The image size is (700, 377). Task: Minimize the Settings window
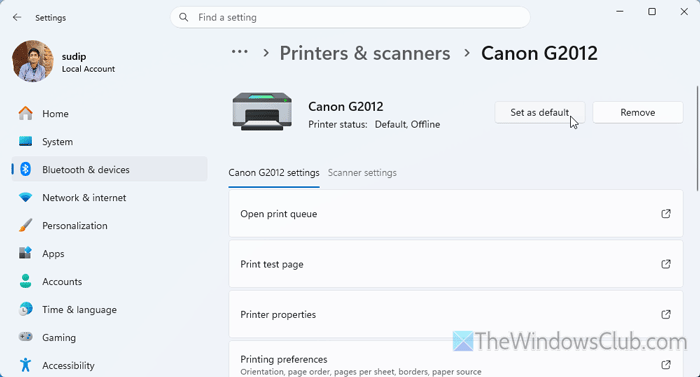[620, 12]
